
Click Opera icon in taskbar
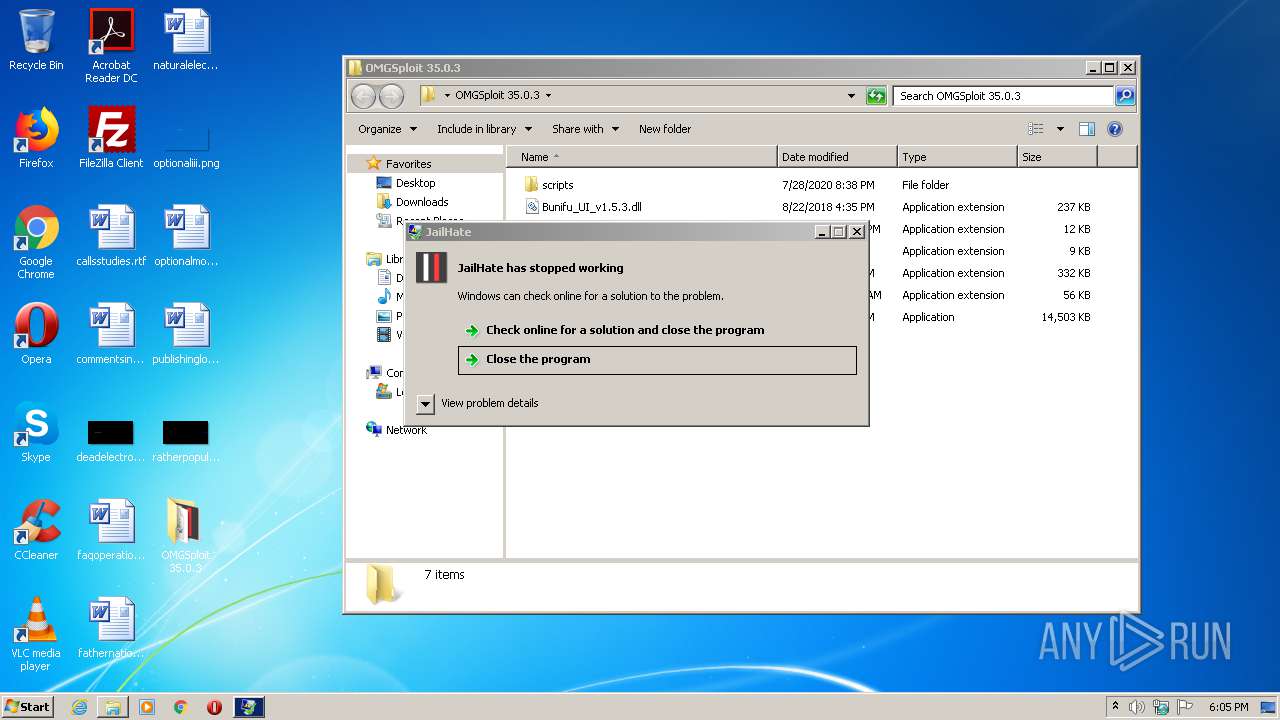coord(214,707)
